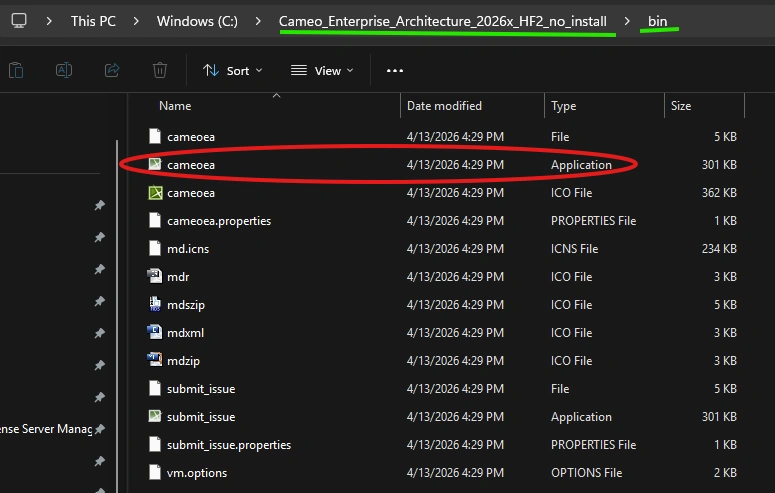Open the See more three-dots menu
This screenshot has height=493, width=775.
coord(394,71)
